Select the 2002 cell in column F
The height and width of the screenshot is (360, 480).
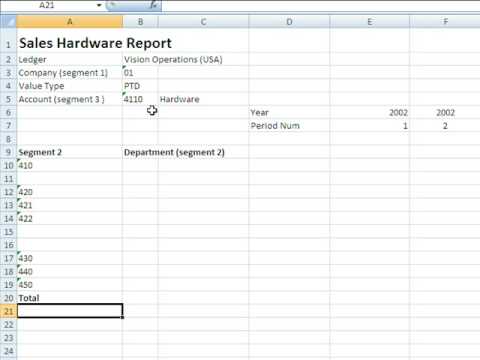click(x=445, y=113)
